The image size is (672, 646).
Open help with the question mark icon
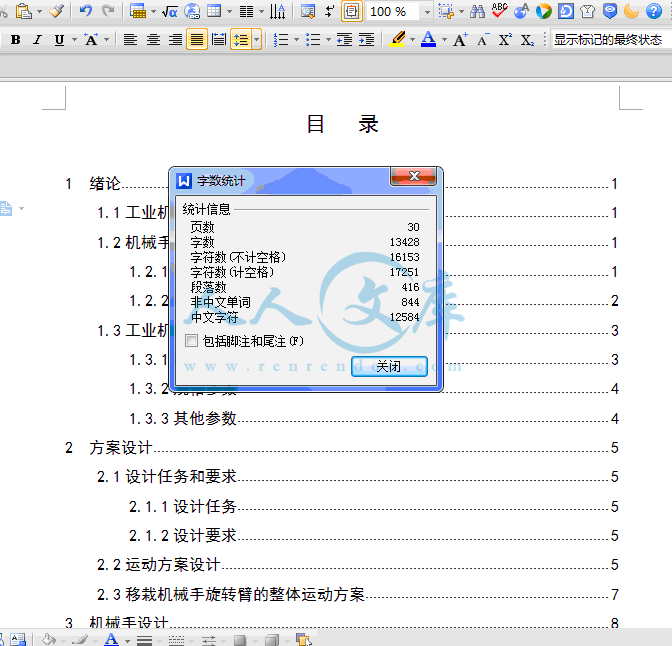[x=654, y=11]
